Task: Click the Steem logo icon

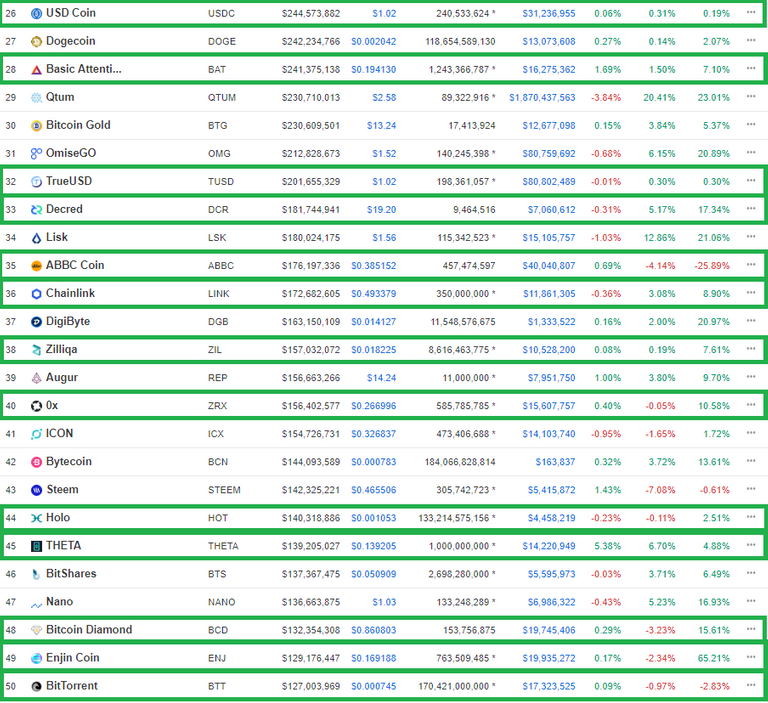Action: tap(36, 490)
